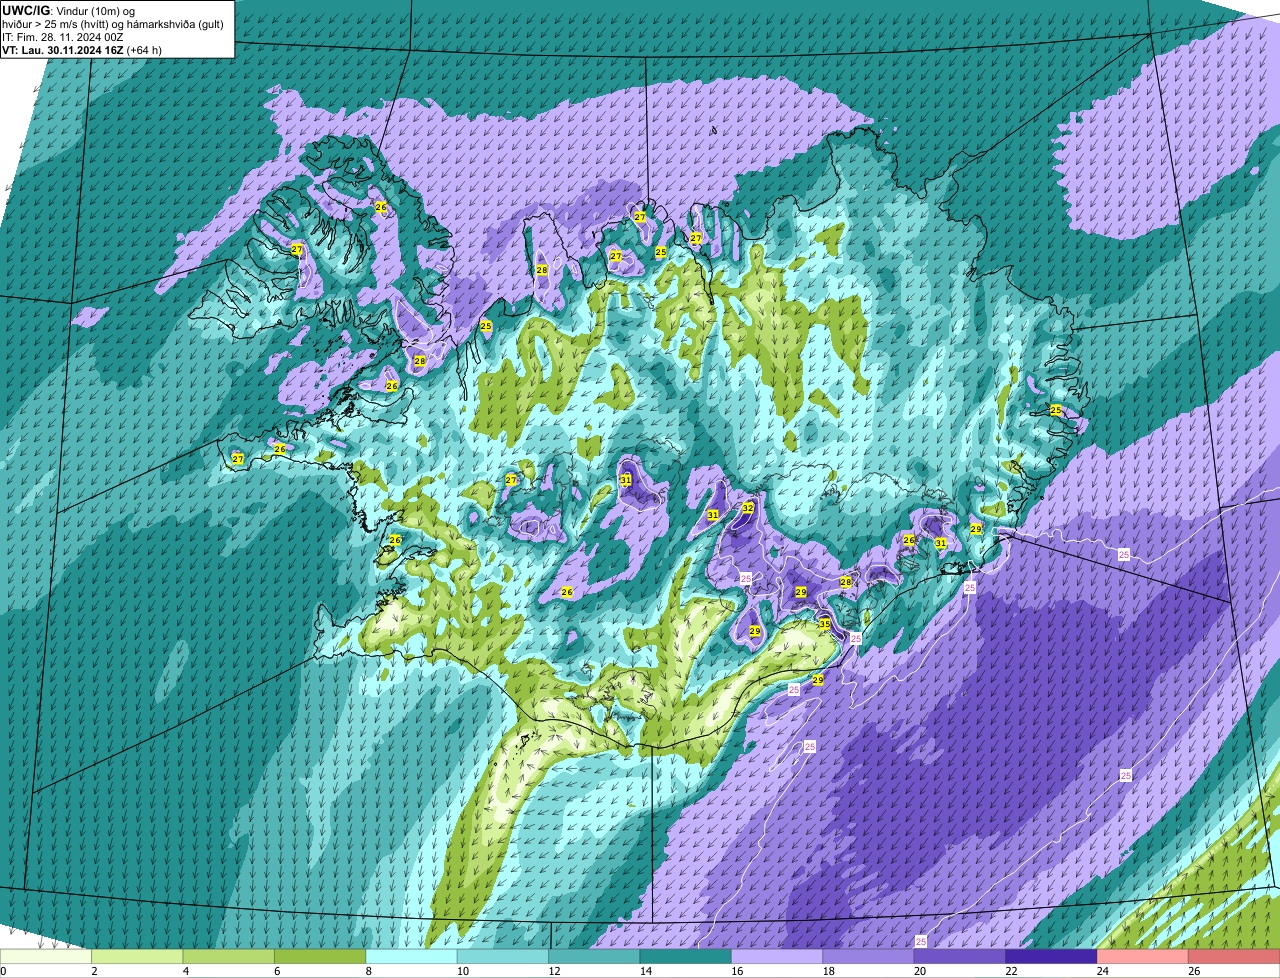The image size is (1280, 978).
Task: Click the 'IT: Fim. 28. 11. 2024 00Z' line
Action: tap(62, 36)
